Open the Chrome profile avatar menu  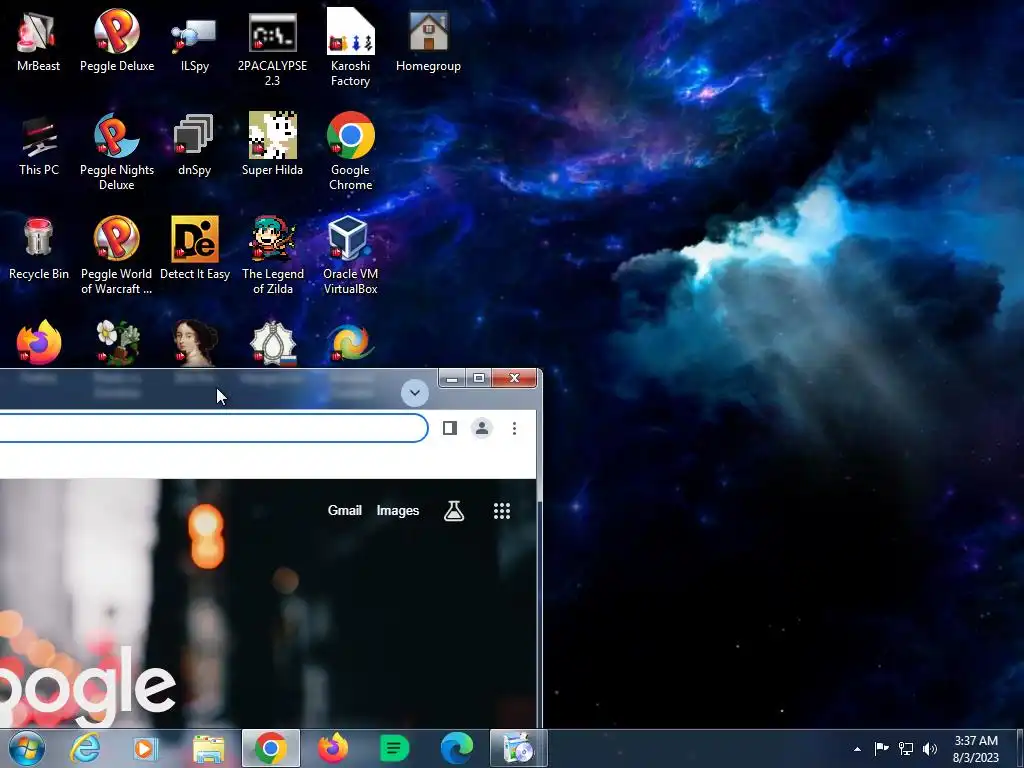482,428
